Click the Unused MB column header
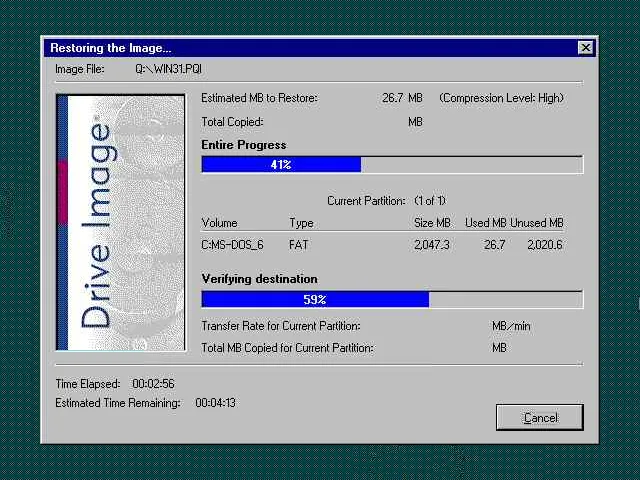This screenshot has width=640, height=480. [x=537, y=223]
